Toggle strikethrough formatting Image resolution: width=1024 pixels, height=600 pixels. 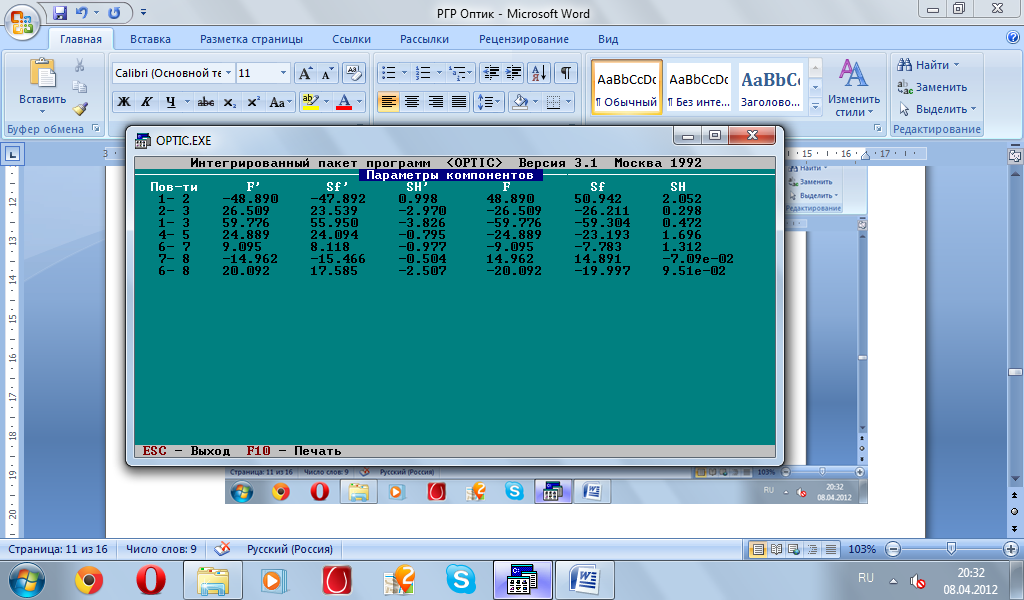click(206, 102)
